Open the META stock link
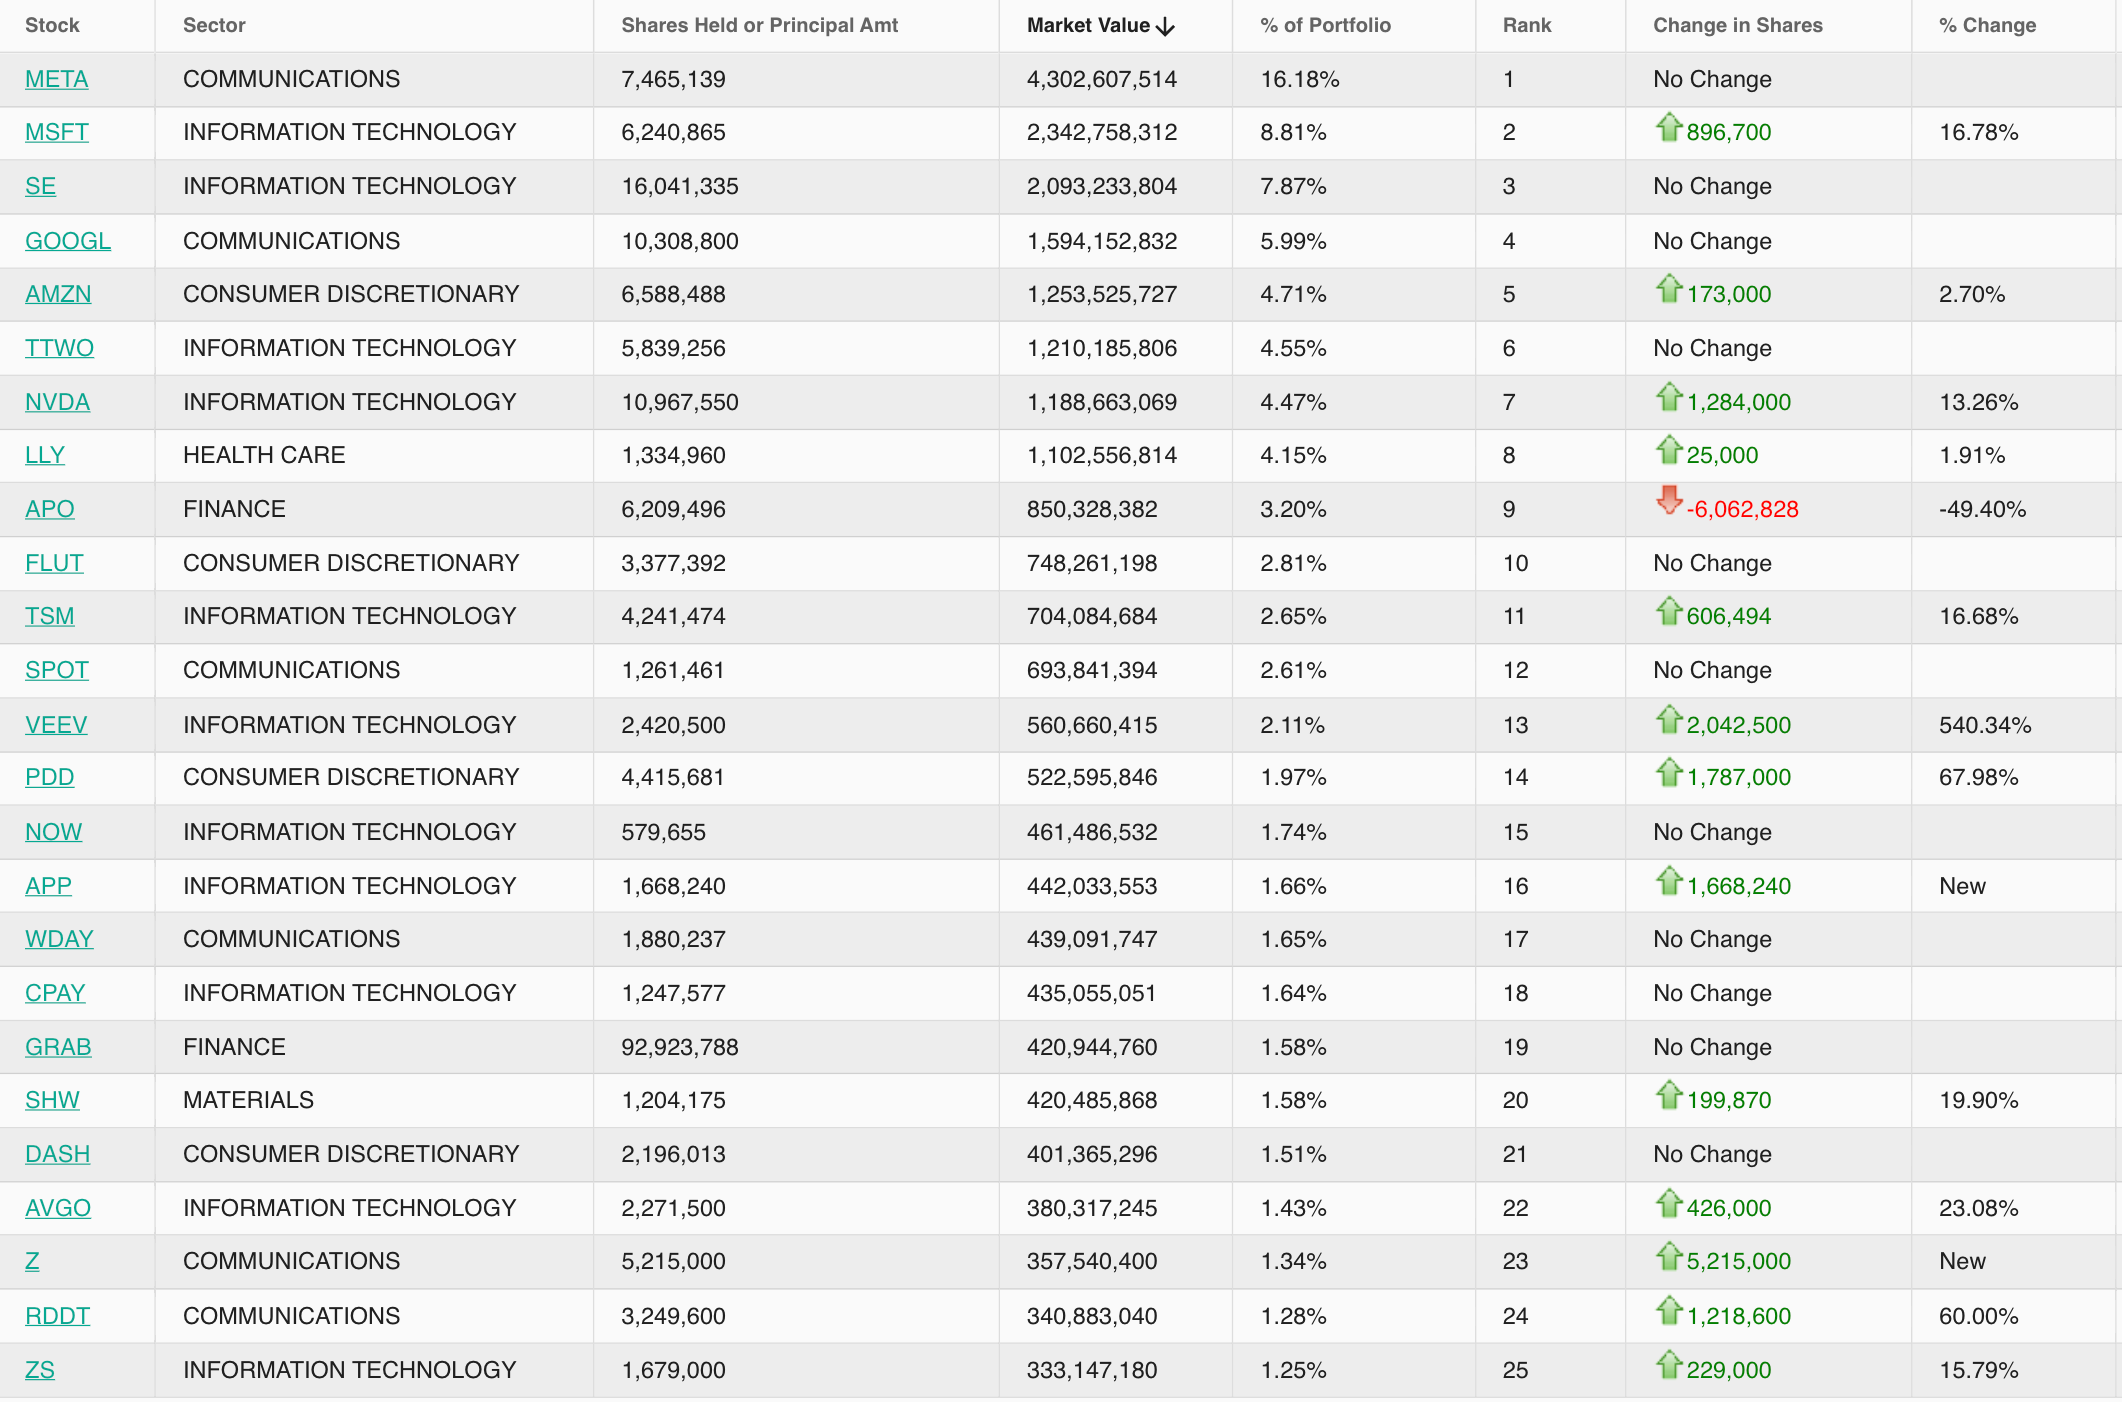The height and width of the screenshot is (1402, 2122). 57,79
